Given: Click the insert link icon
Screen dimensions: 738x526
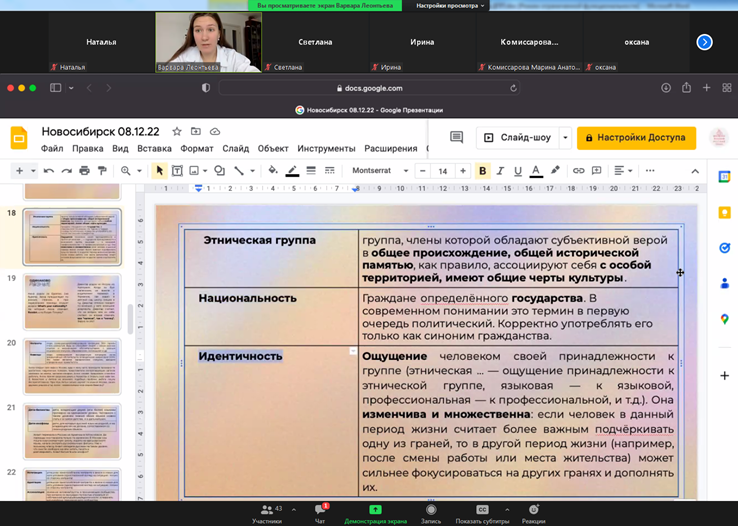Looking at the screenshot, I should pyautogui.click(x=578, y=171).
